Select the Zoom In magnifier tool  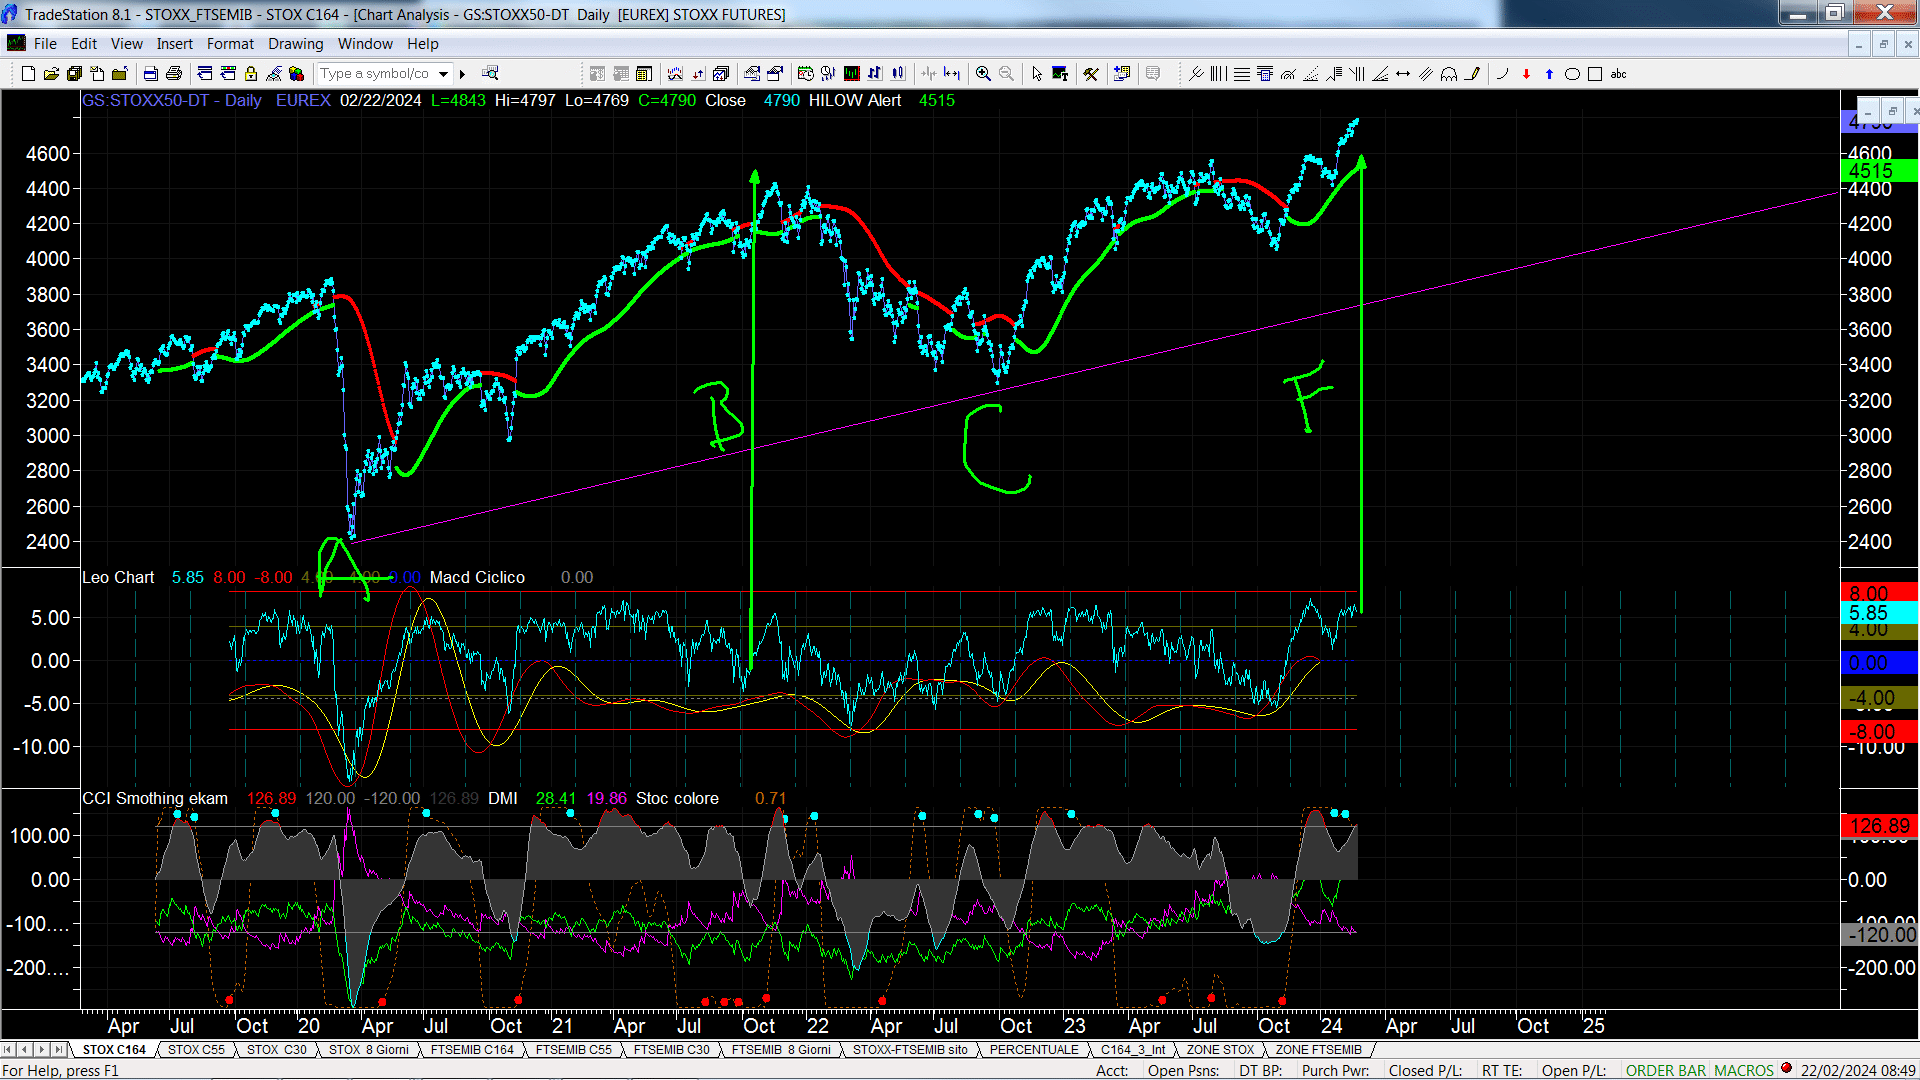983,73
